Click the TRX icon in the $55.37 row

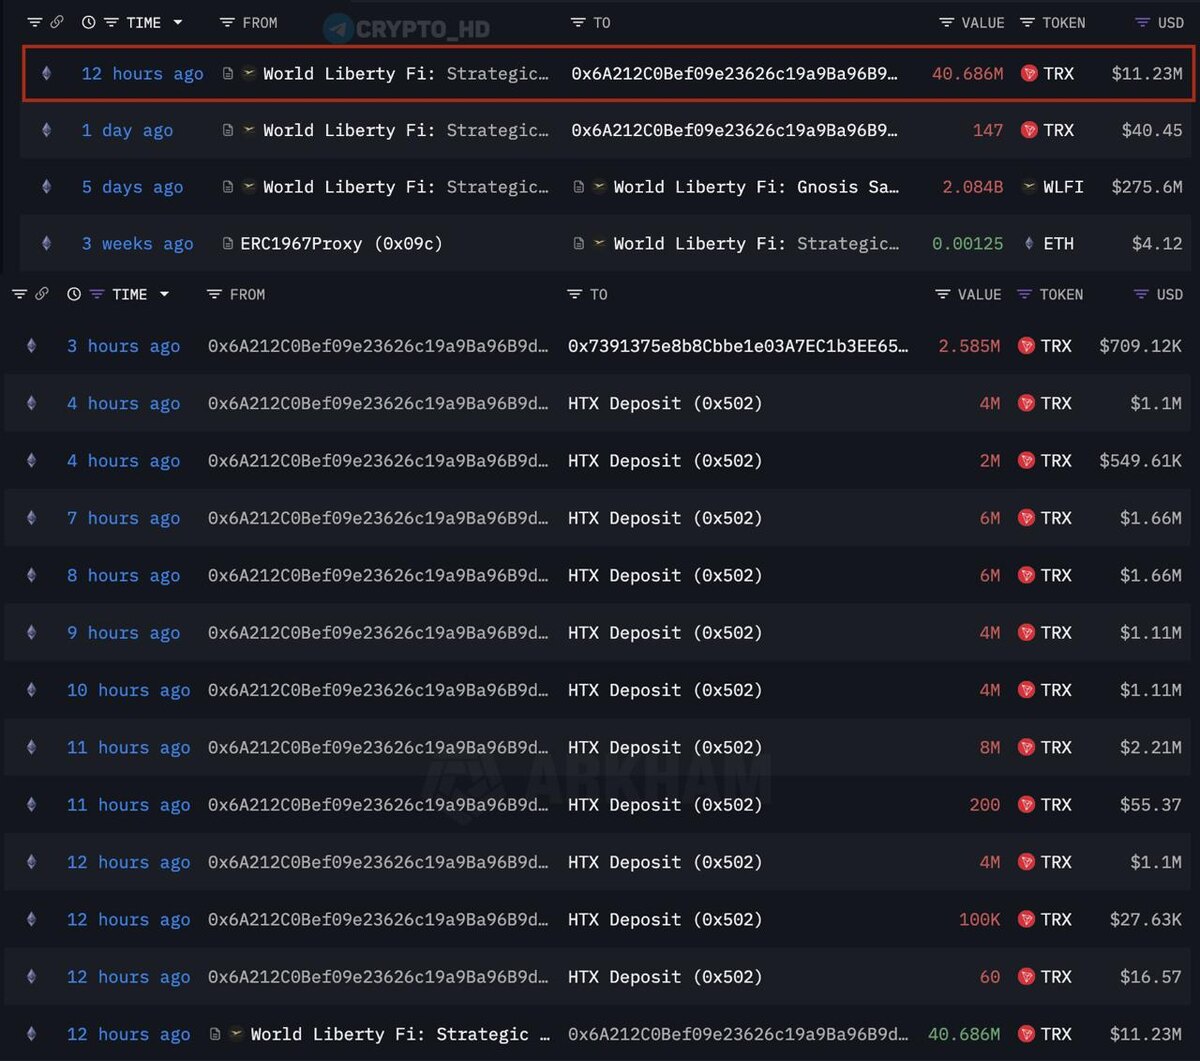pyautogui.click(x=1026, y=805)
